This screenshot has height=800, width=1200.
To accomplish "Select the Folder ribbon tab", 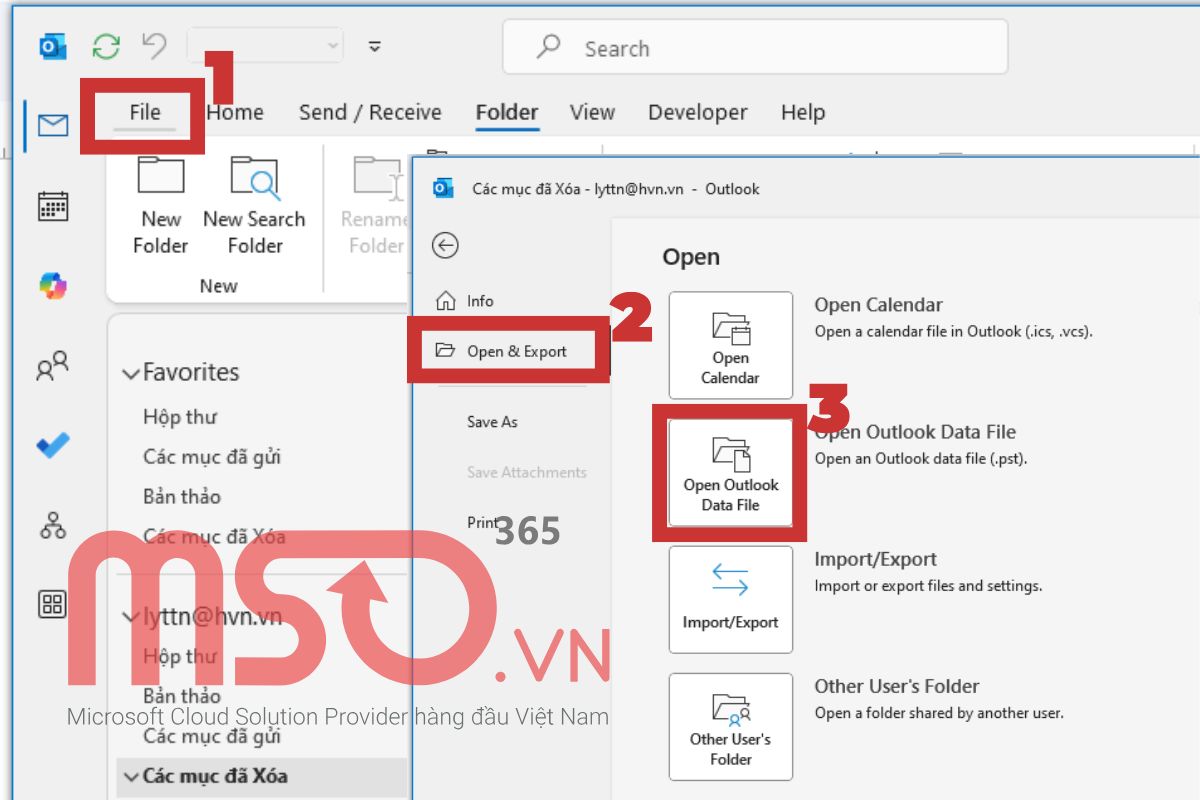I will tap(507, 112).
